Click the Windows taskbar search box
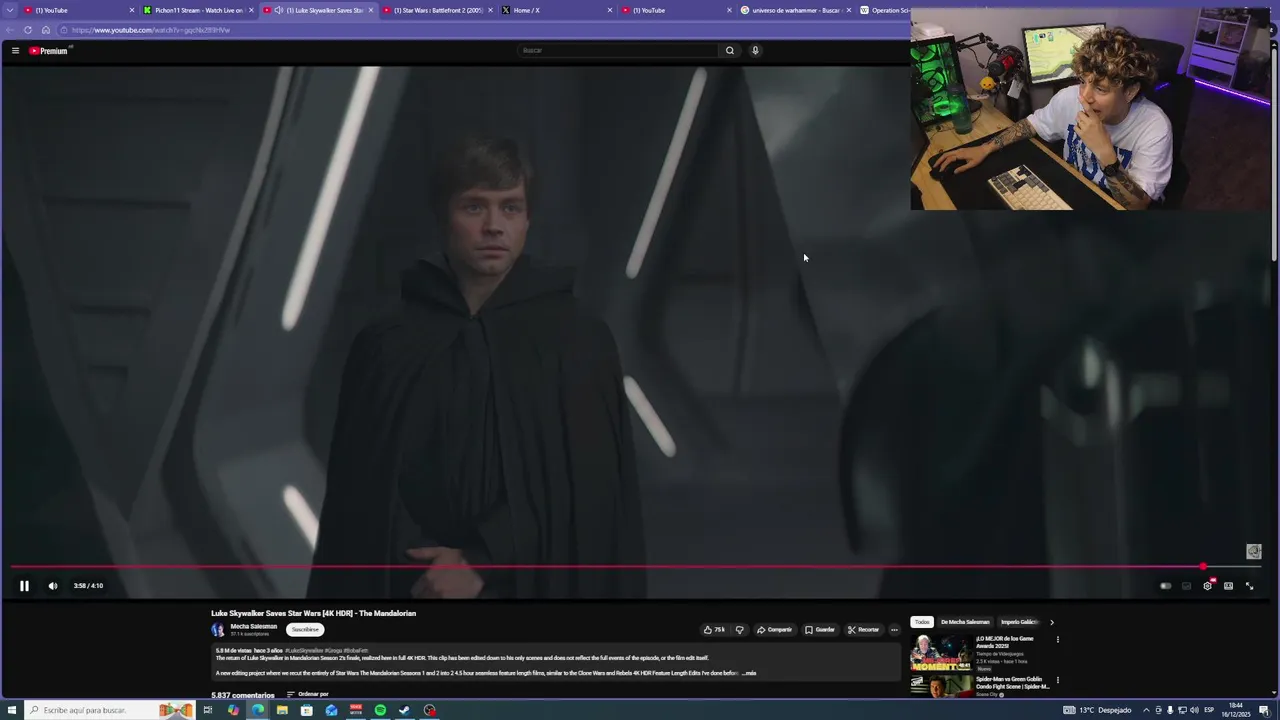This screenshot has width=1280, height=720. click(110, 710)
